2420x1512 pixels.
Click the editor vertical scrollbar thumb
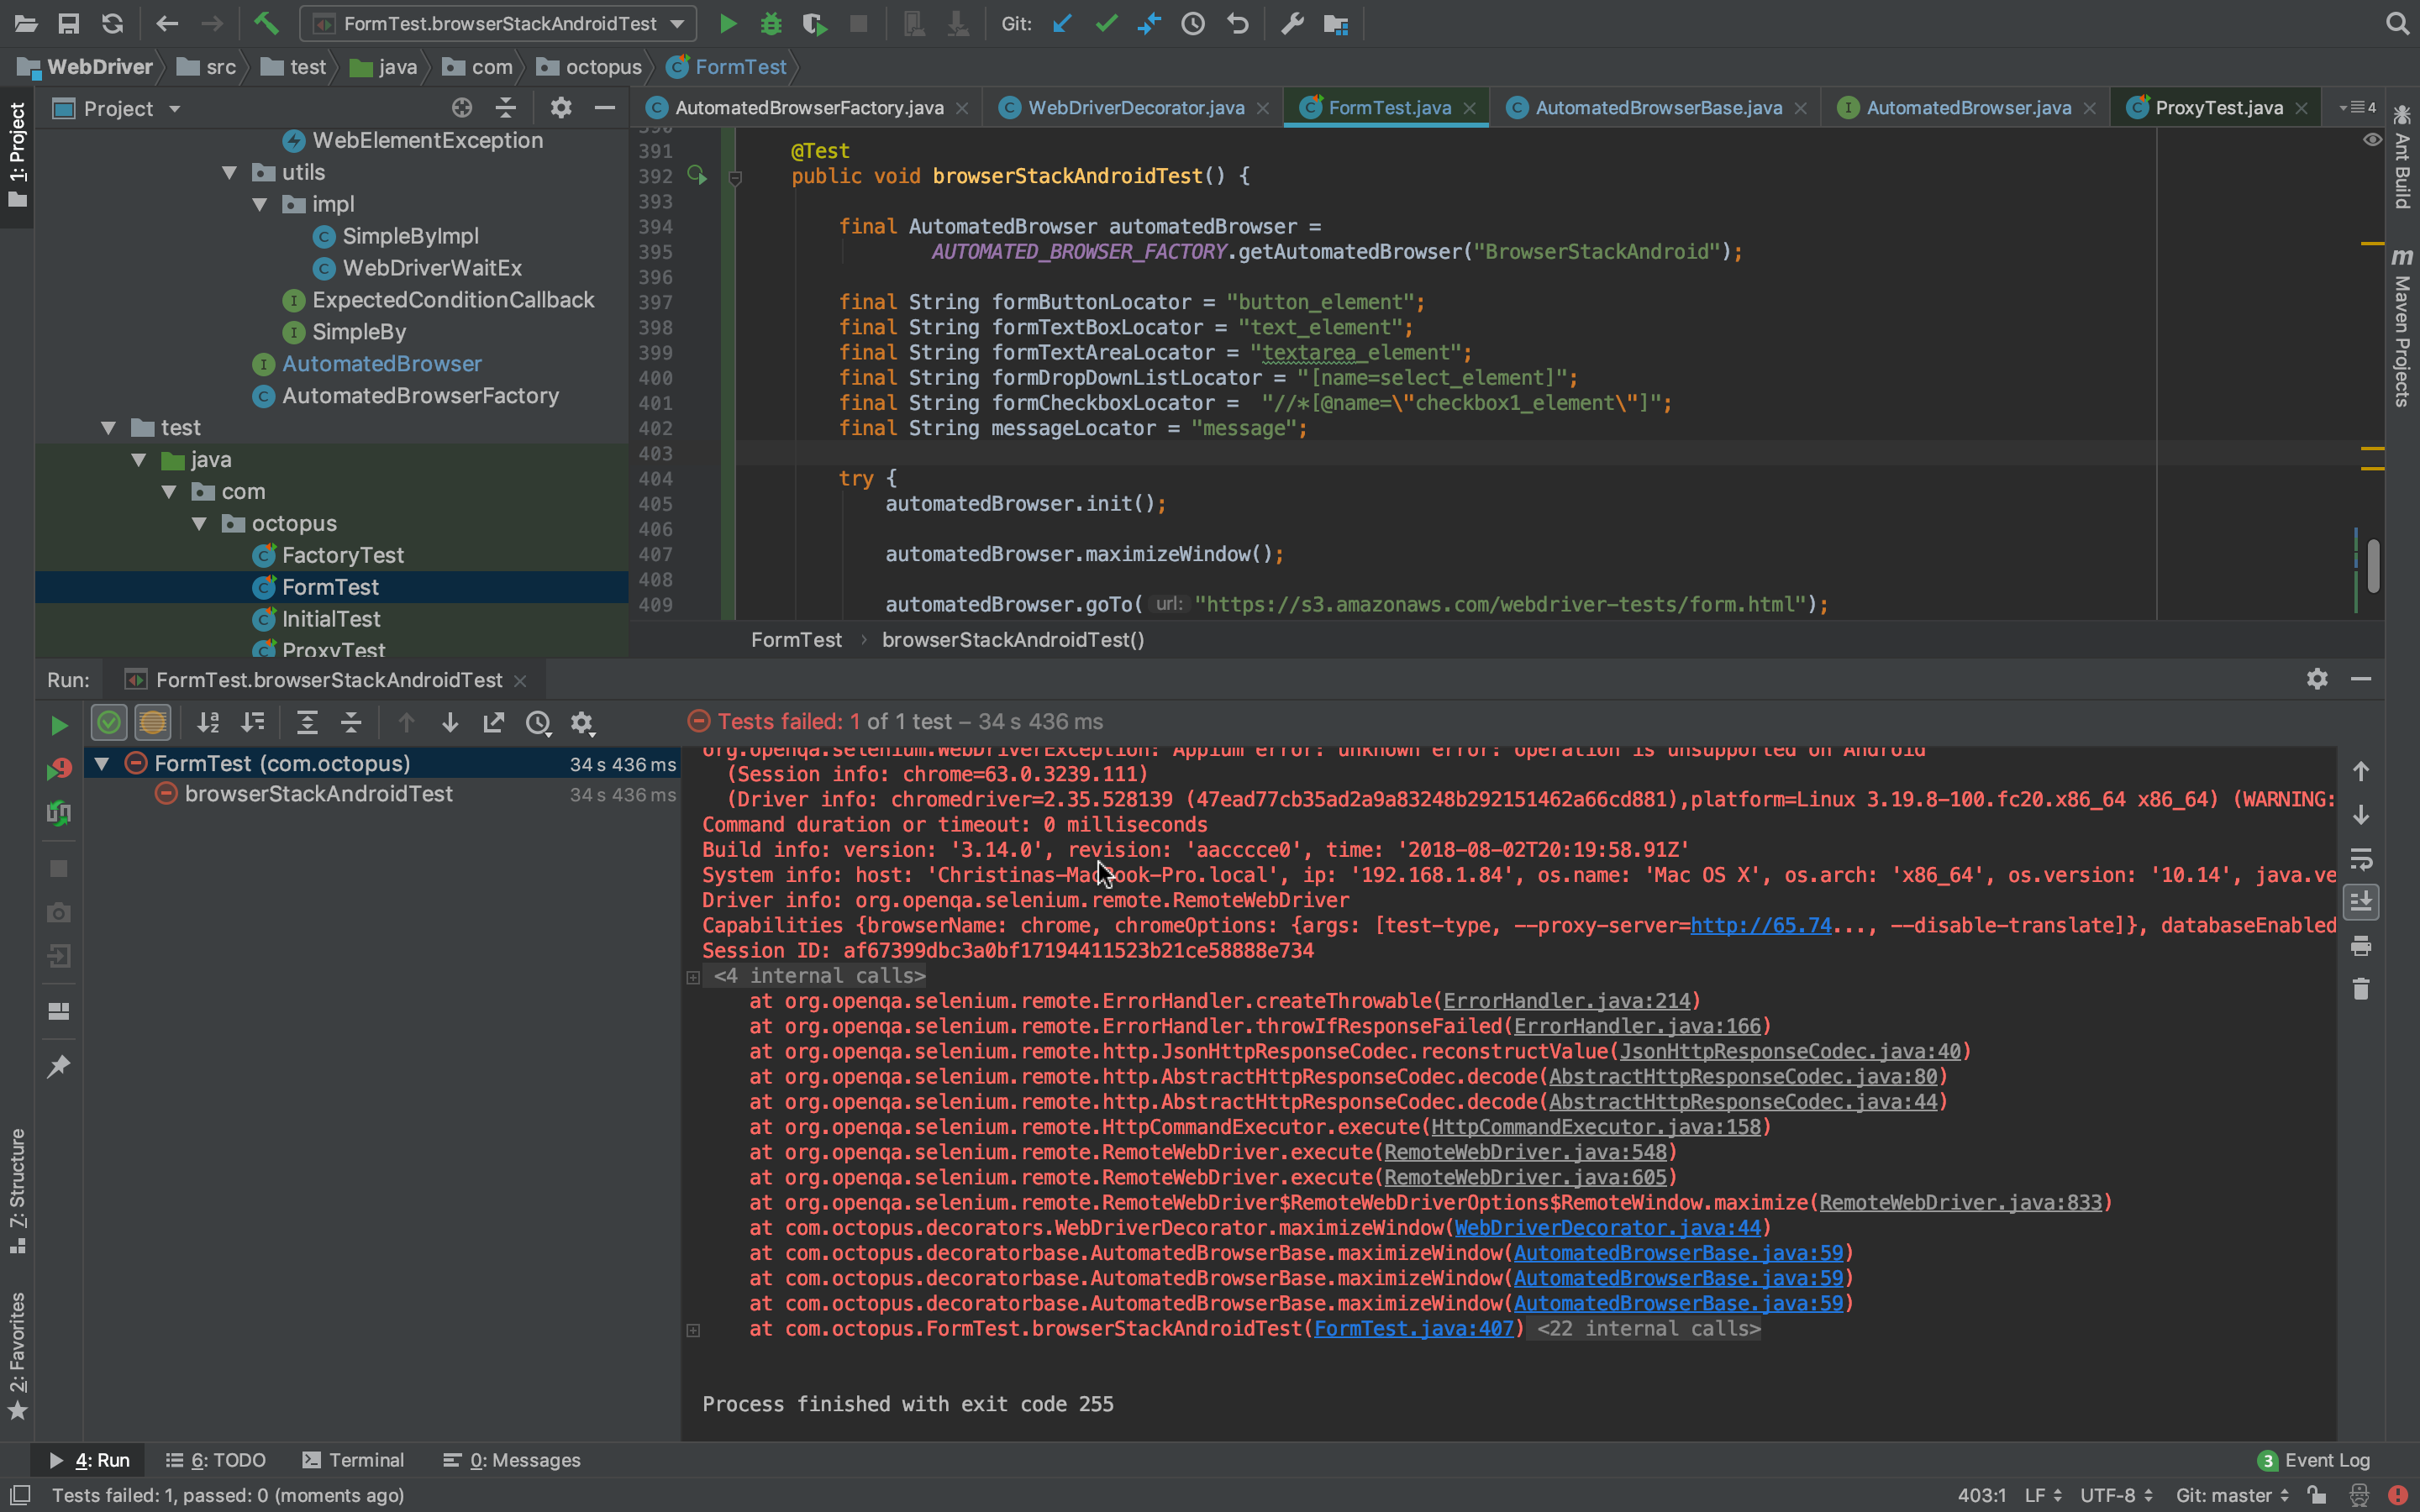[2373, 565]
